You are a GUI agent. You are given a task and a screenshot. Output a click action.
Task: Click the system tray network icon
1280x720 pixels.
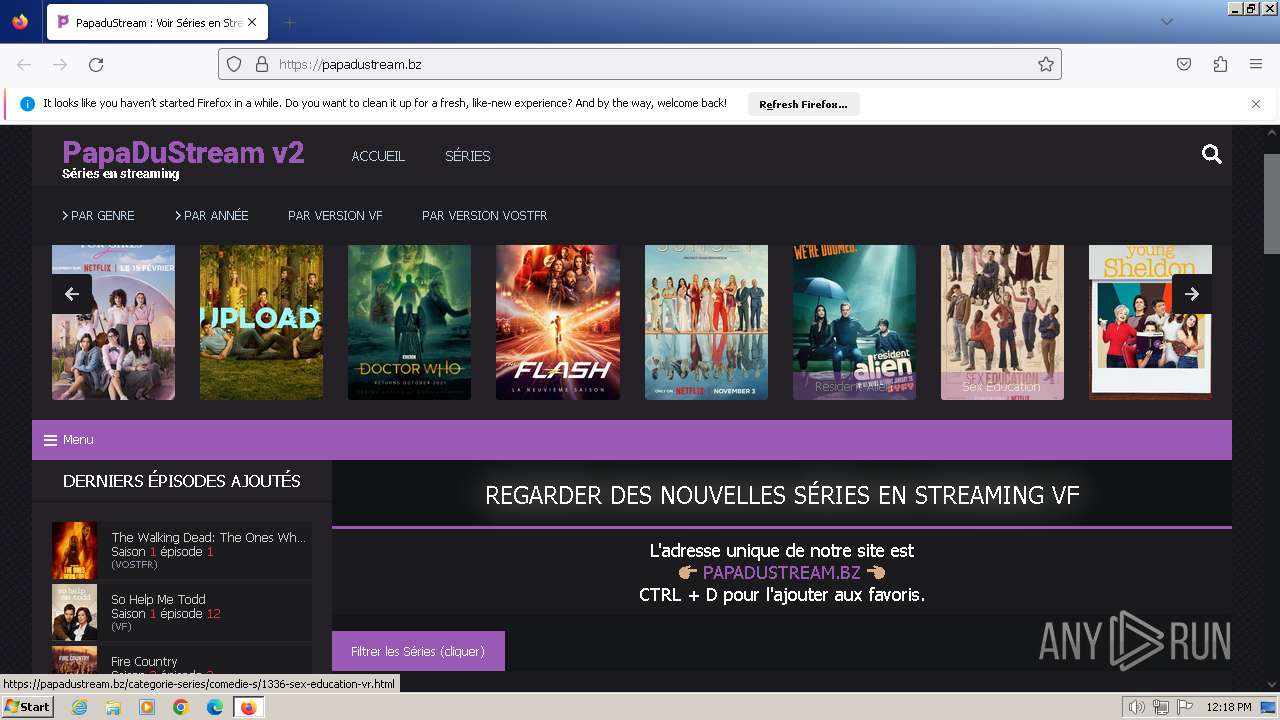click(x=1161, y=707)
